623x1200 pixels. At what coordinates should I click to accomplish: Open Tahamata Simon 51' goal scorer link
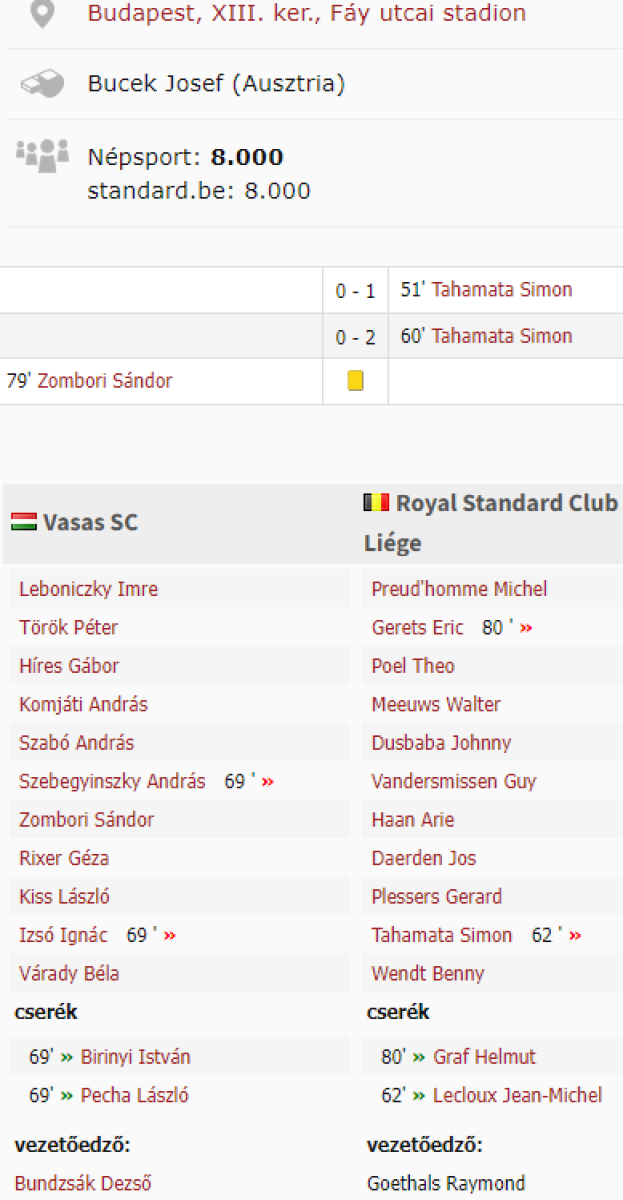click(502, 290)
